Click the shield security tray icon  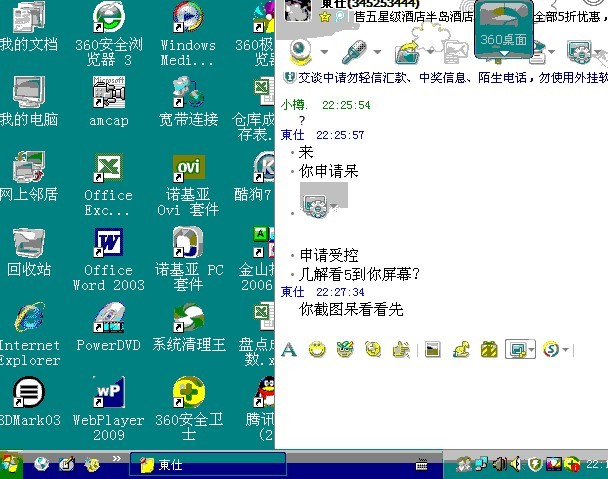coord(535,464)
